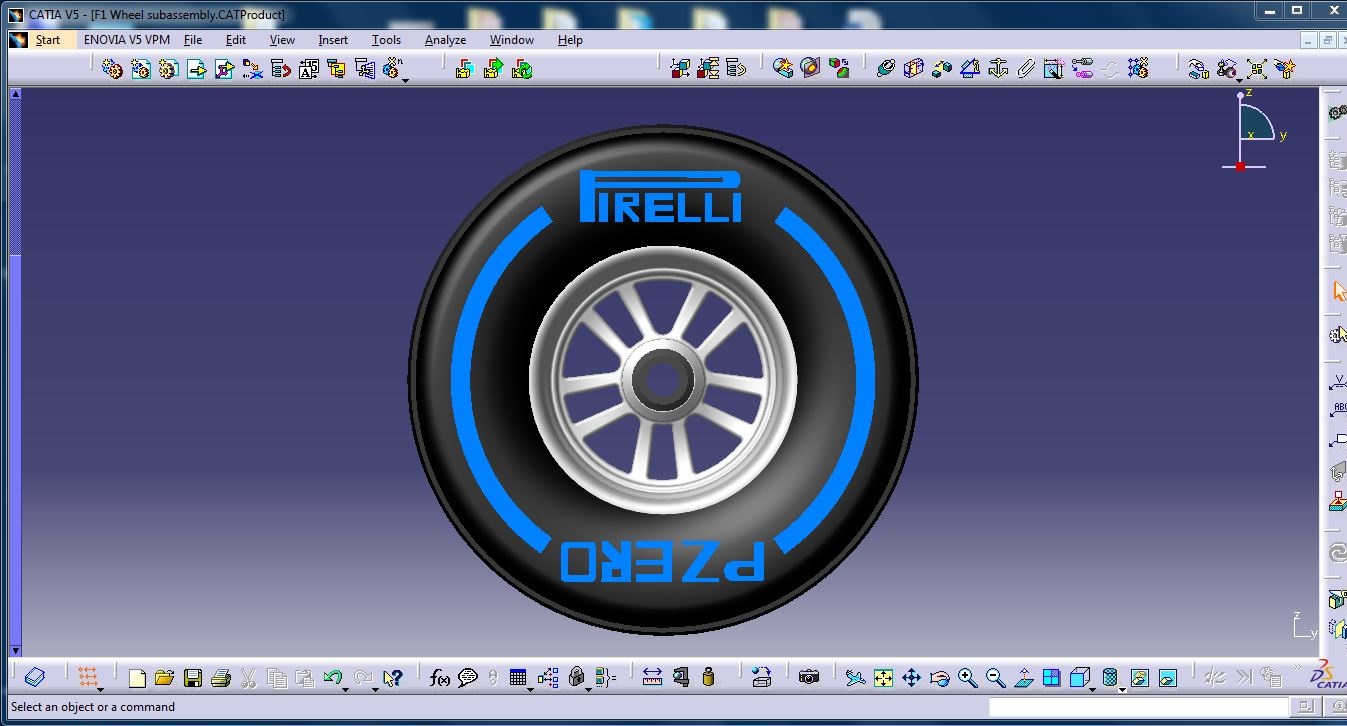Click the Replace Component icon
The image size is (1347, 726).
252,68
